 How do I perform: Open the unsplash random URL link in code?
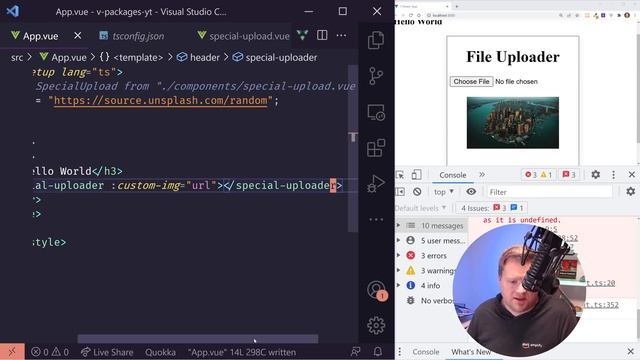160,100
